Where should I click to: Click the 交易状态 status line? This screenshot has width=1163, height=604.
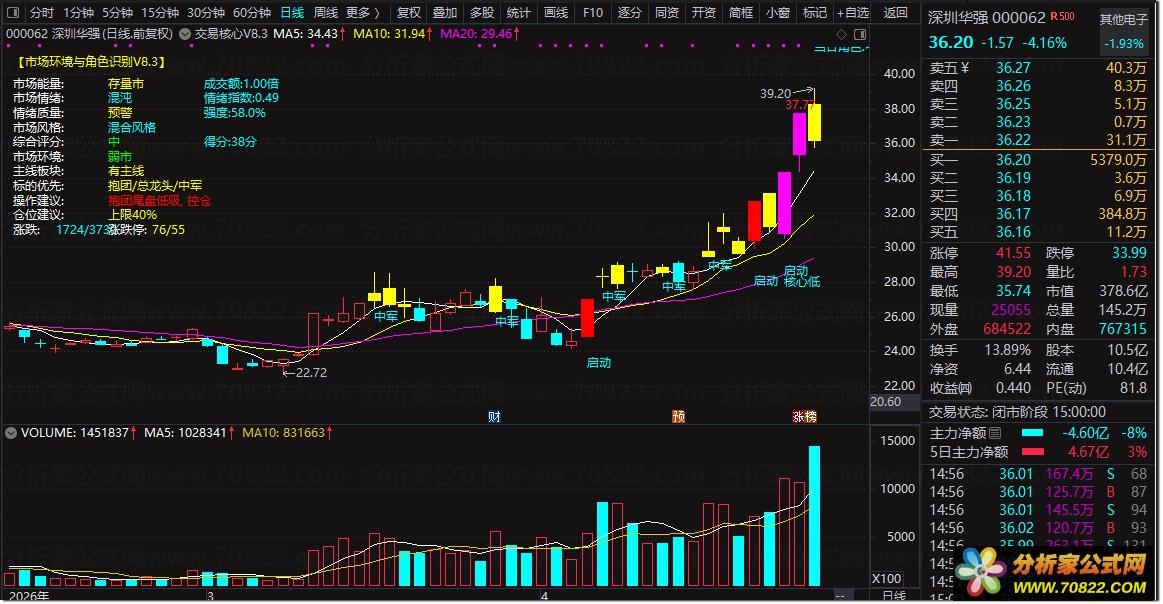coord(1017,412)
